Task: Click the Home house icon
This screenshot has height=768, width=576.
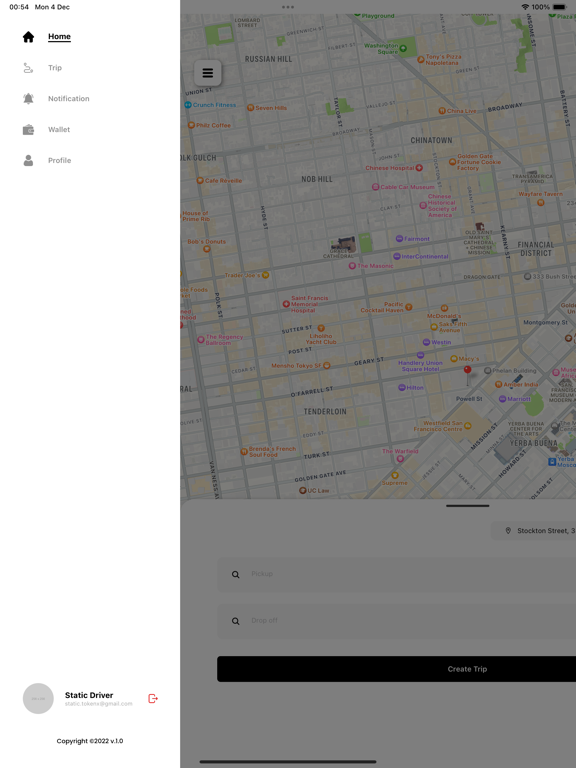Action: (x=28, y=37)
